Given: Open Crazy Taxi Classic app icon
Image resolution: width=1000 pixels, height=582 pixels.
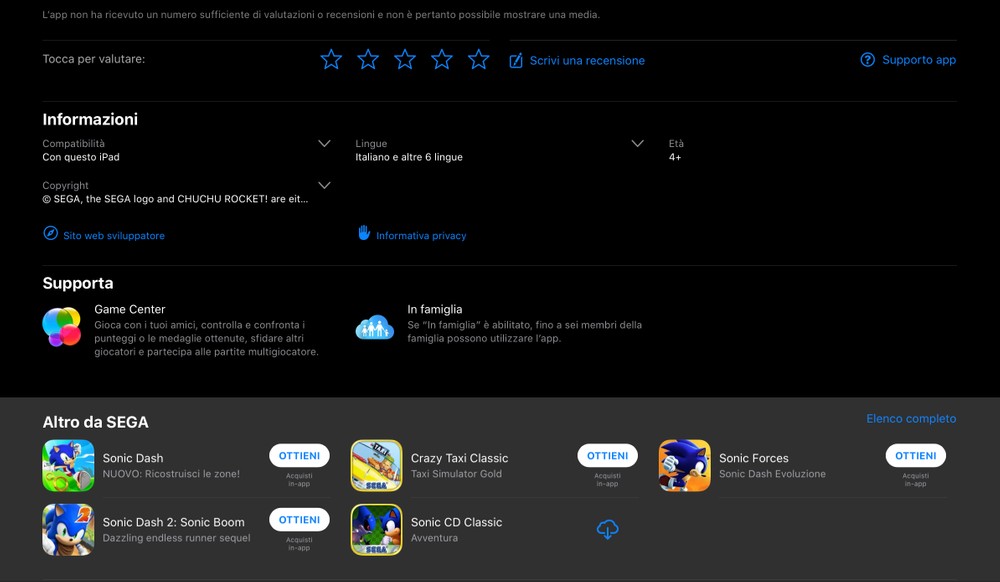Looking at the screenshot, I should [376, 466].
